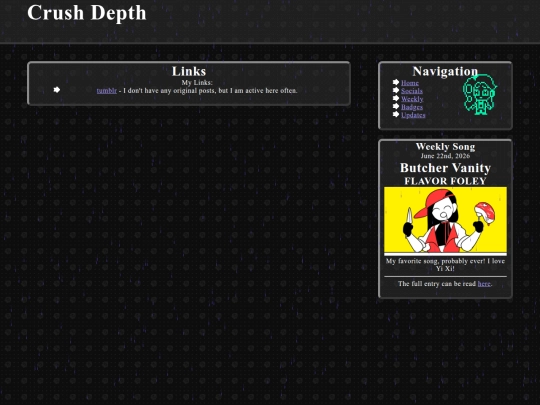540x405 pixels.
Task: Click the arrow bullet beside Badges
Action: click(x=396, y=106)
